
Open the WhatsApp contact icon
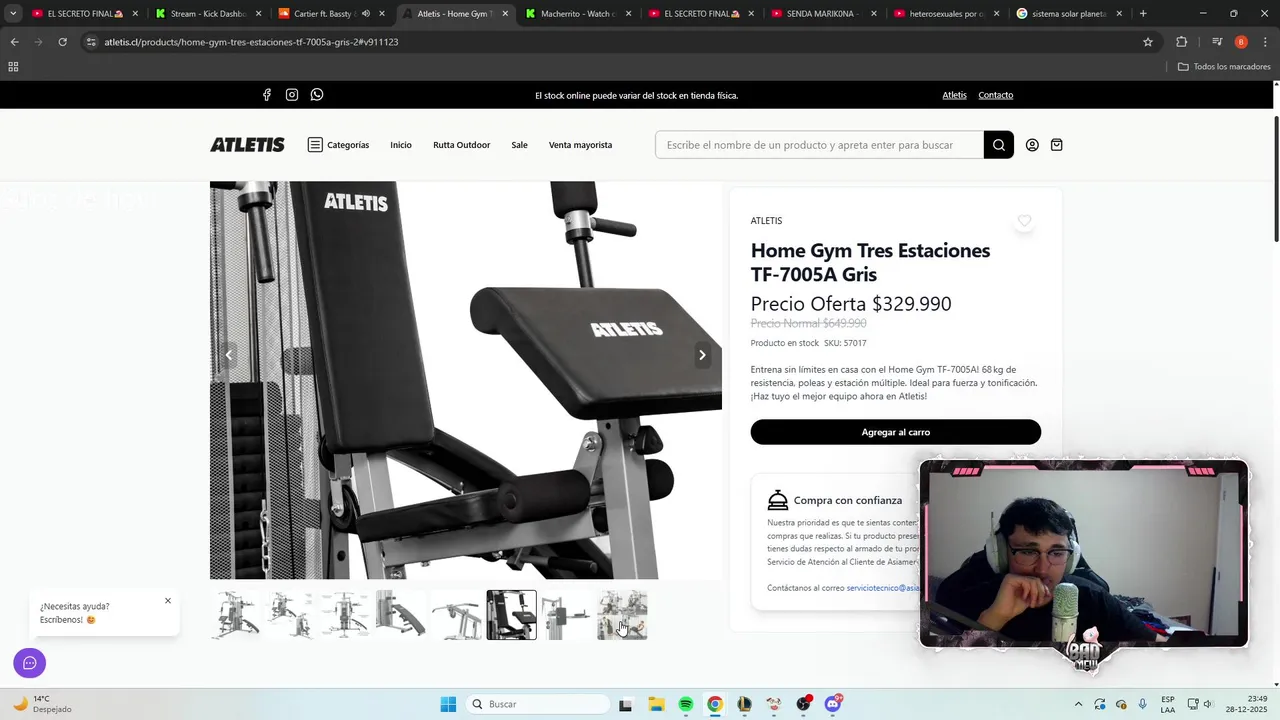pyautogui.click(x=317, y=95)
